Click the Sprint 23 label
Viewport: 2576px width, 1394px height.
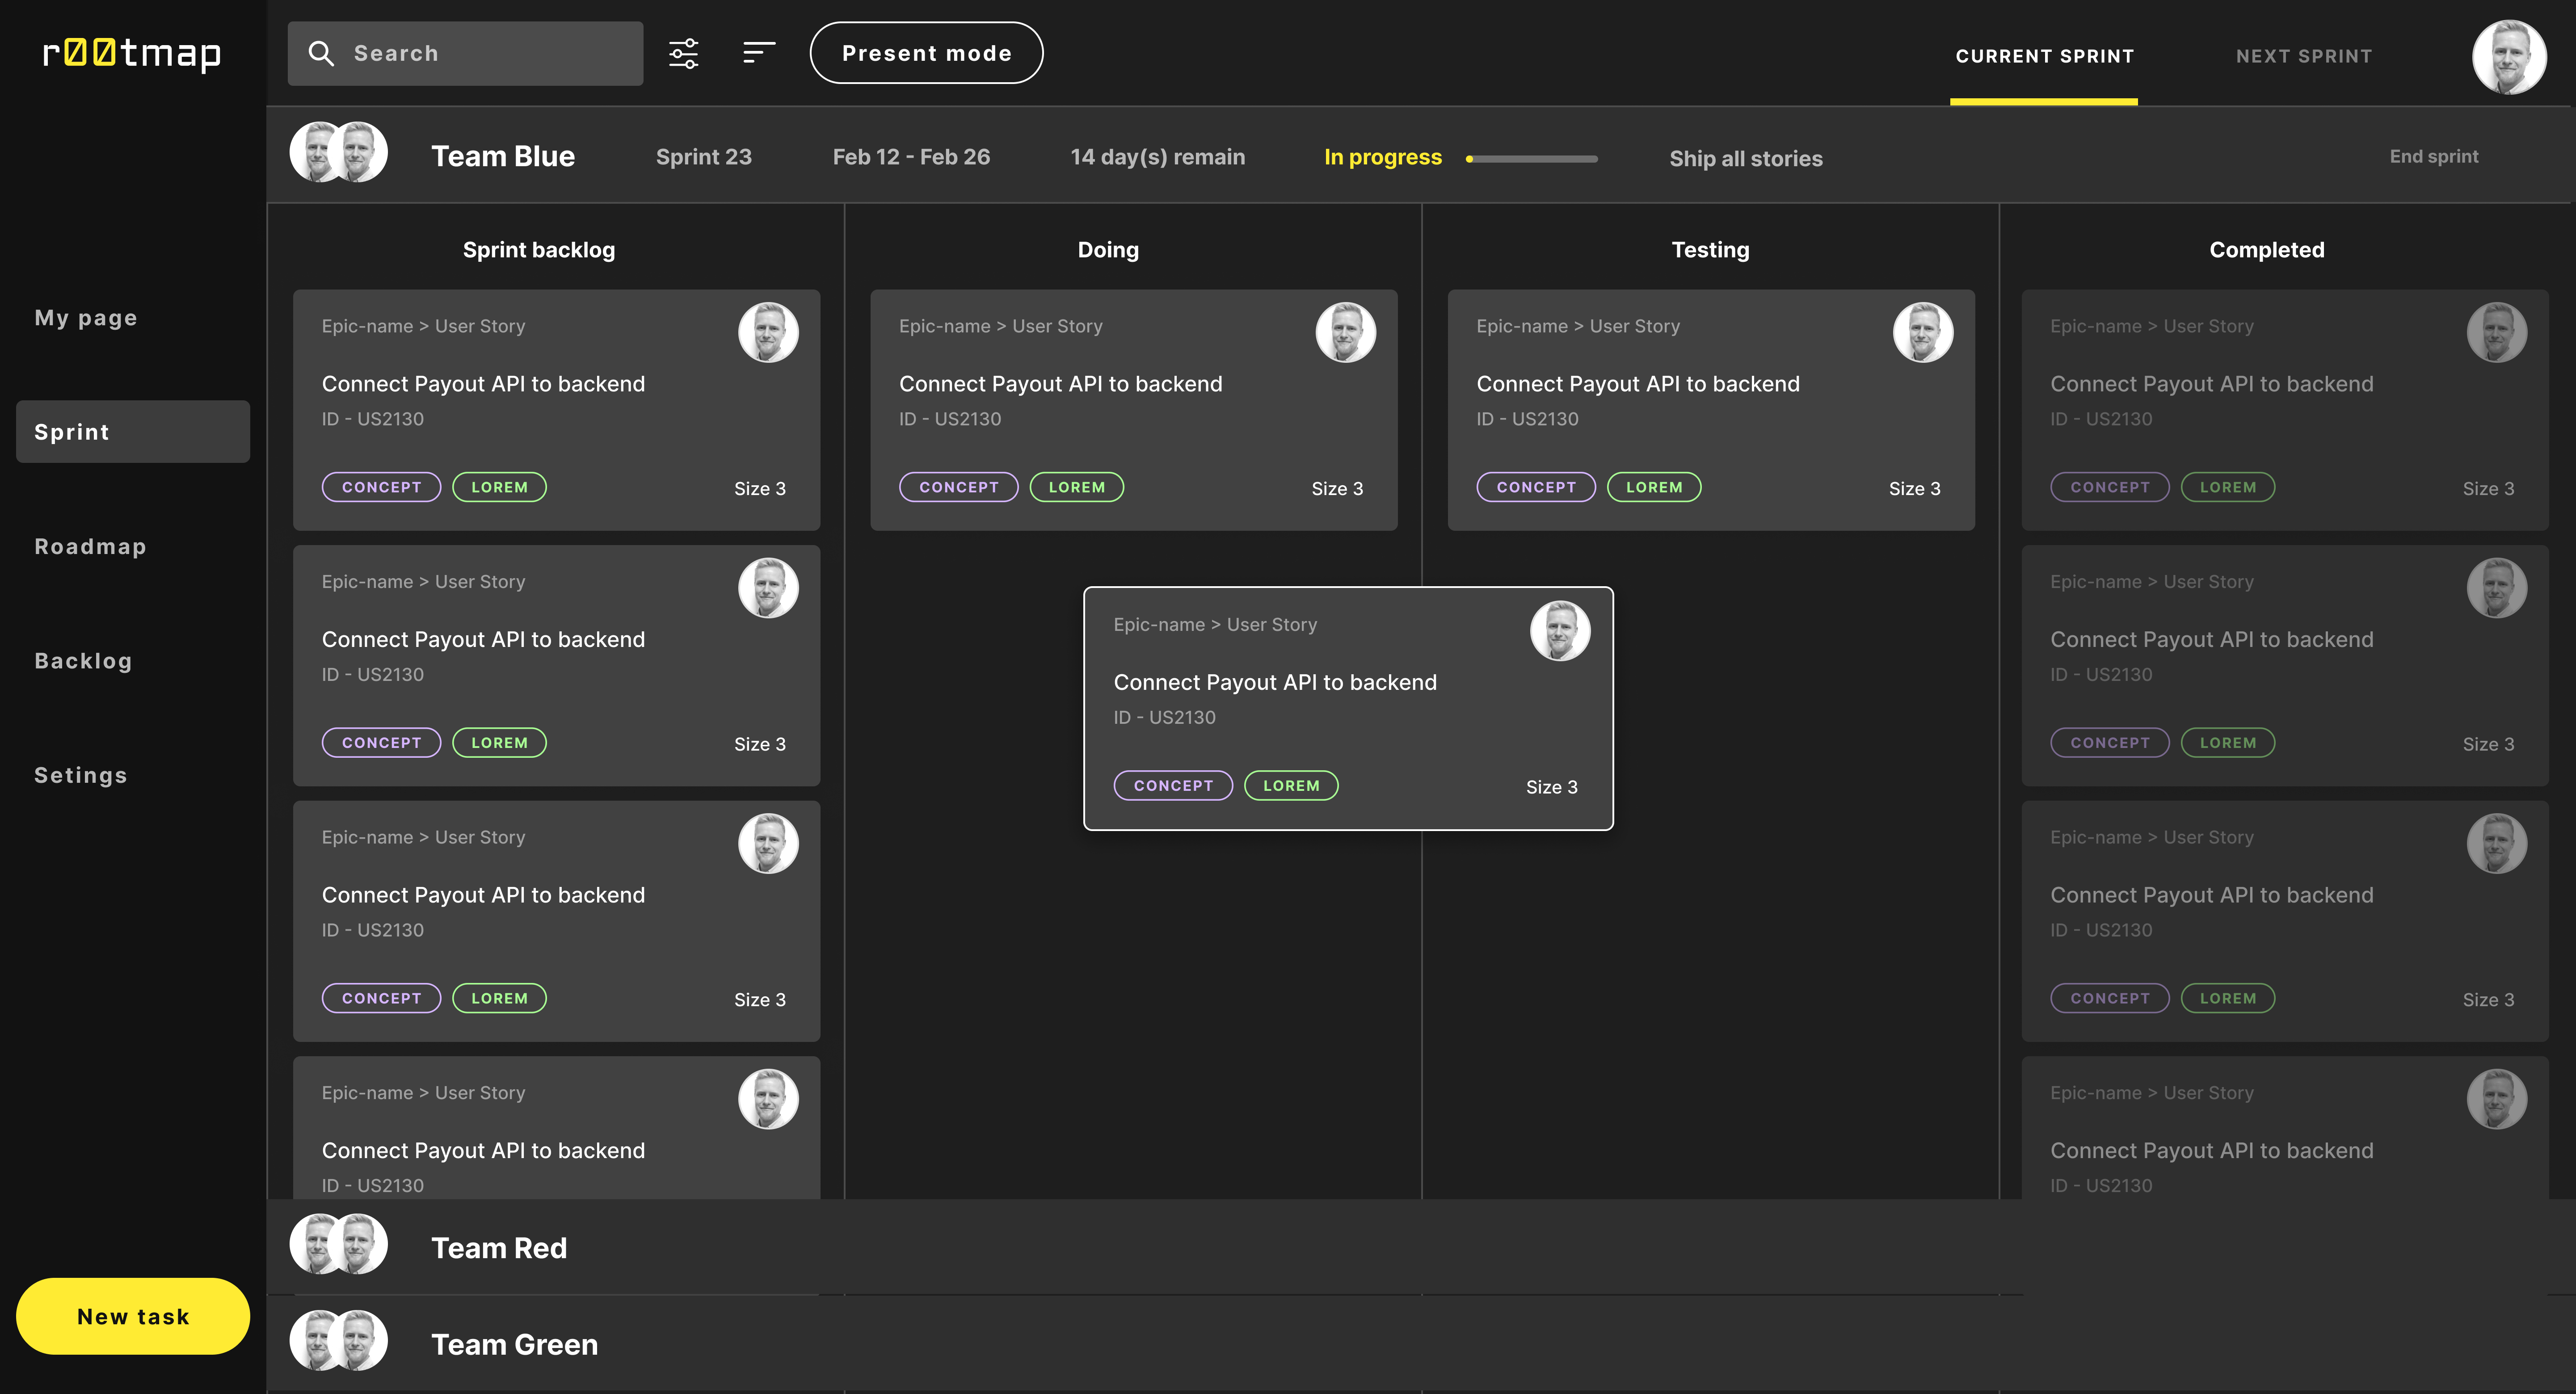(x=703, y=157)
